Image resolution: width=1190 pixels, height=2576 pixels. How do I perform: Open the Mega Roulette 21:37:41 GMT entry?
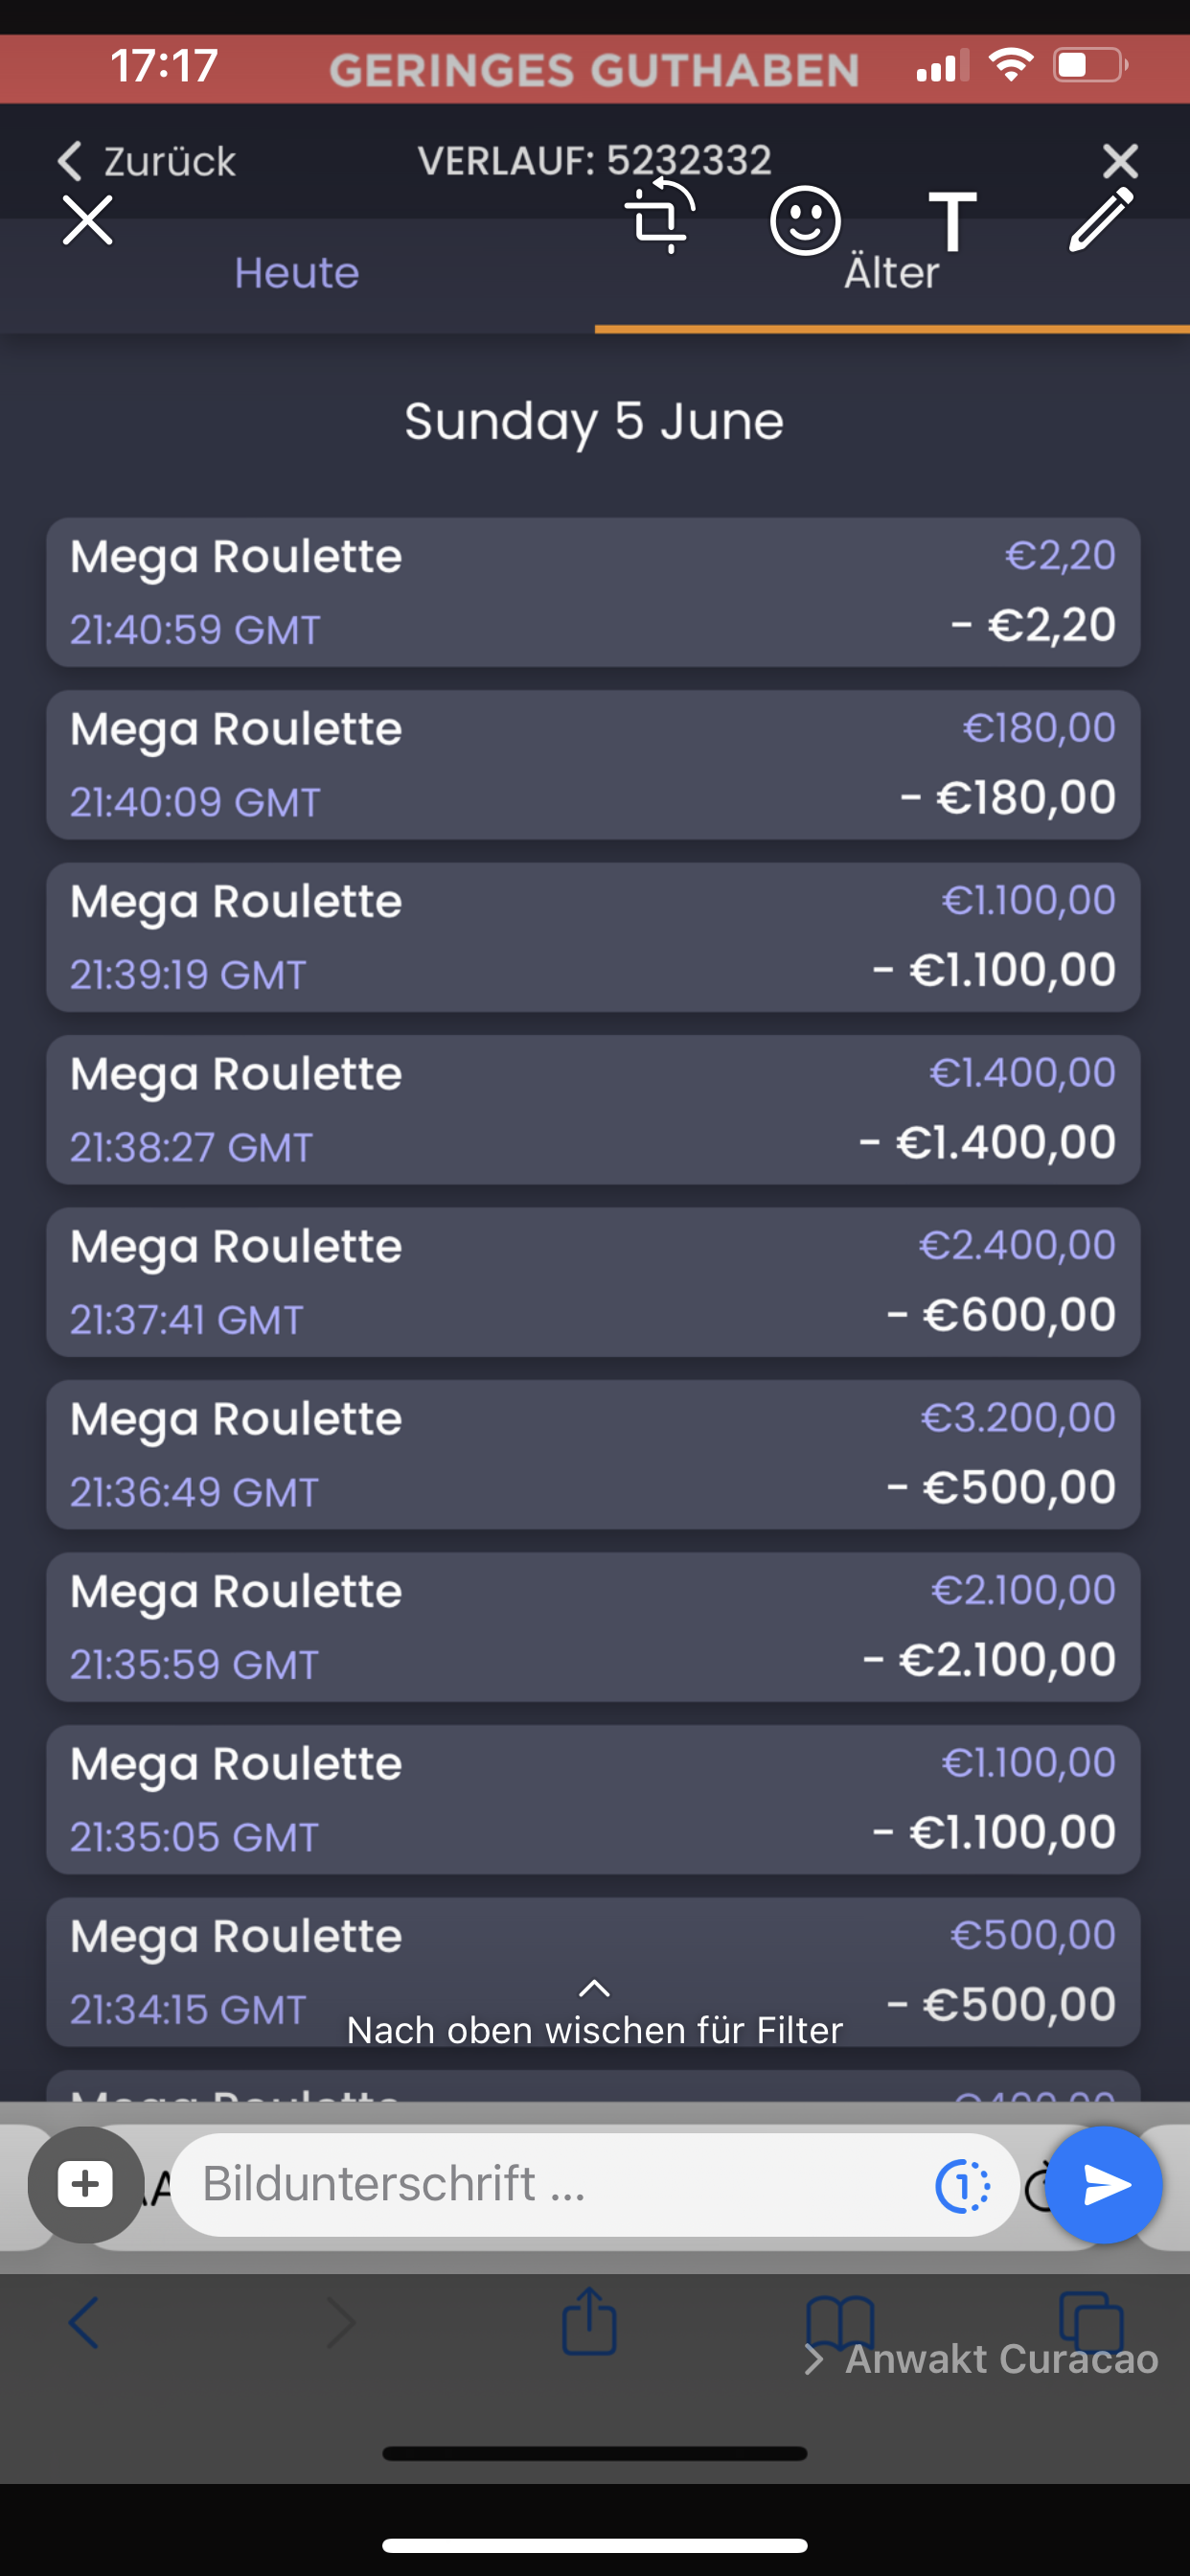click(593, 1282)
